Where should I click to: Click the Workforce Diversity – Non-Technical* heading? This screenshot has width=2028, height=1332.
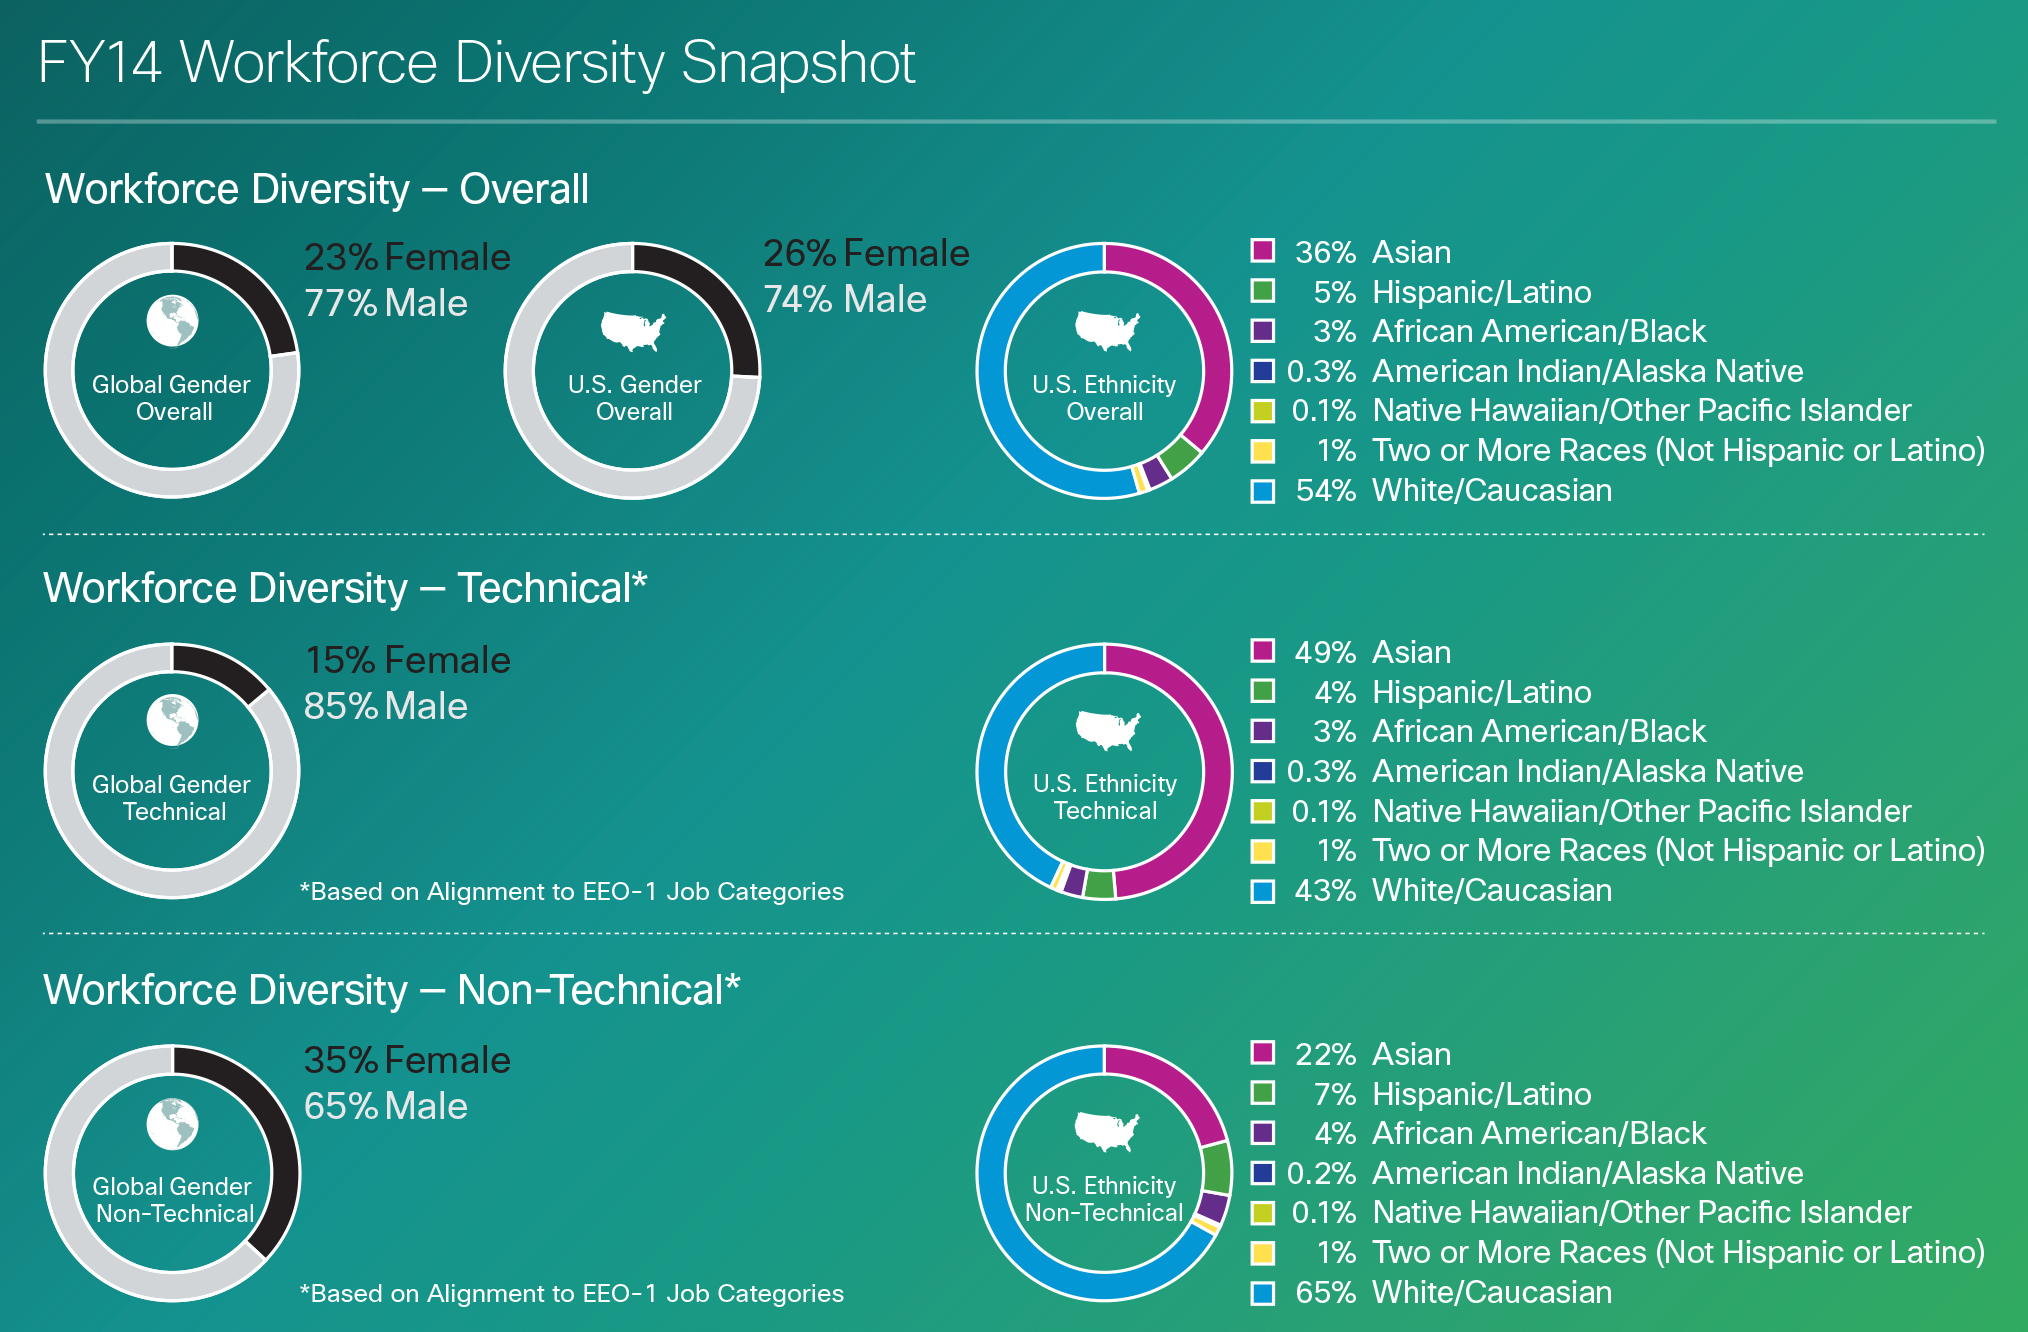[x=391, y=990]
